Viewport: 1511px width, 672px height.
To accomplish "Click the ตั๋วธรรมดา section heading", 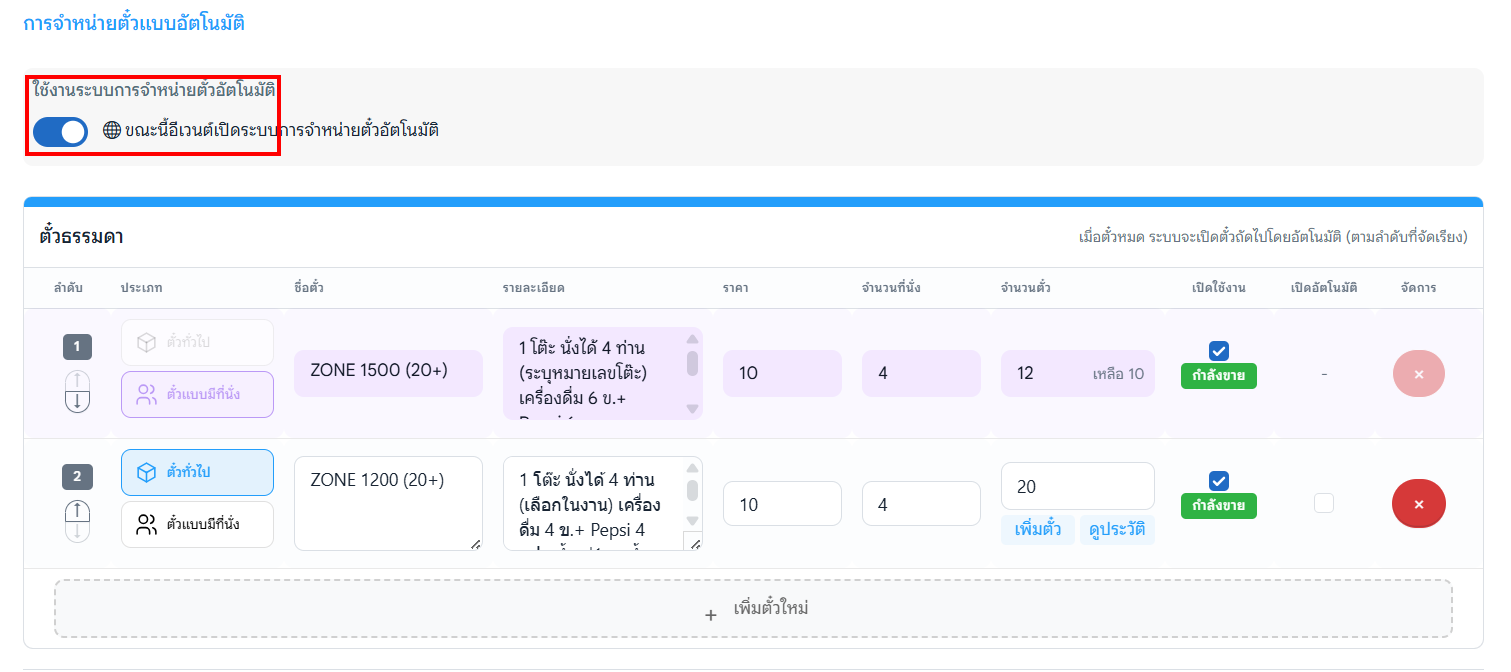I will [x=82, y=237].
